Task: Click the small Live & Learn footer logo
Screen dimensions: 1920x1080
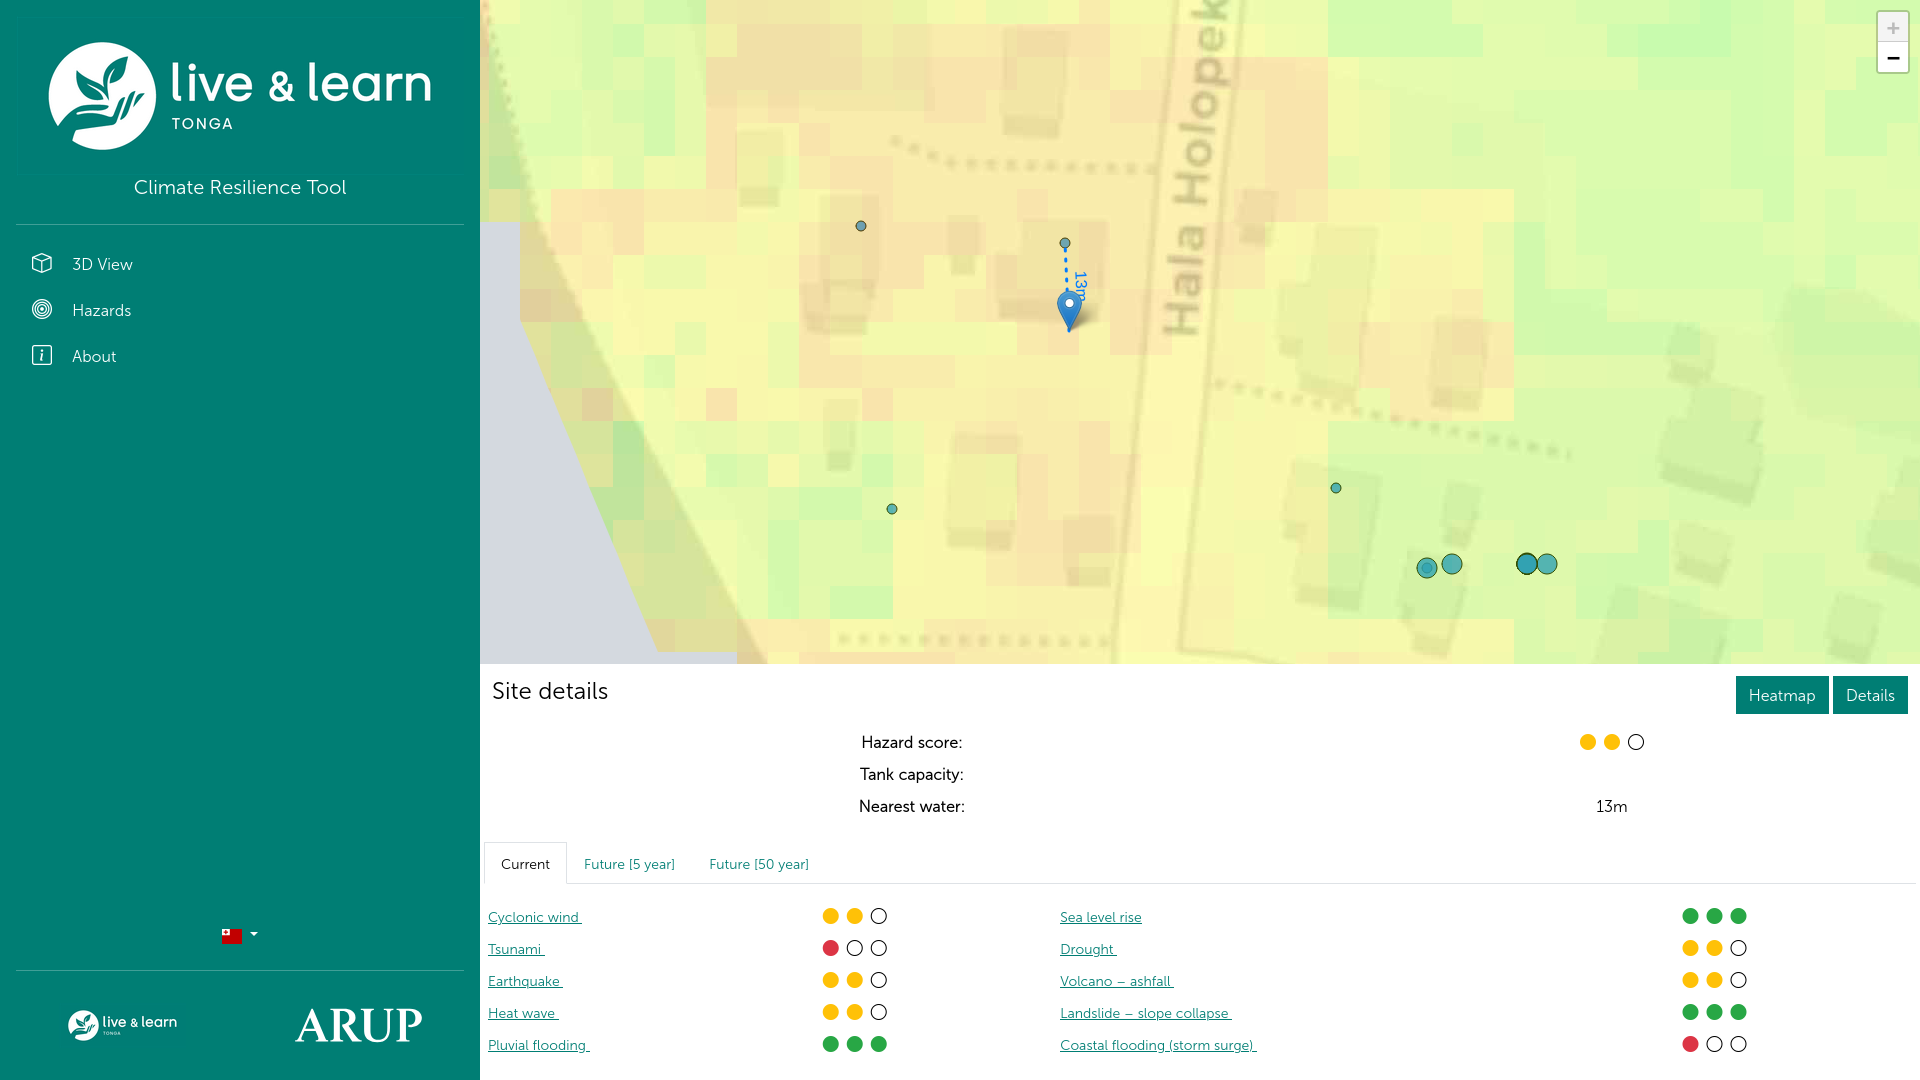Action: click(122, 1024)
